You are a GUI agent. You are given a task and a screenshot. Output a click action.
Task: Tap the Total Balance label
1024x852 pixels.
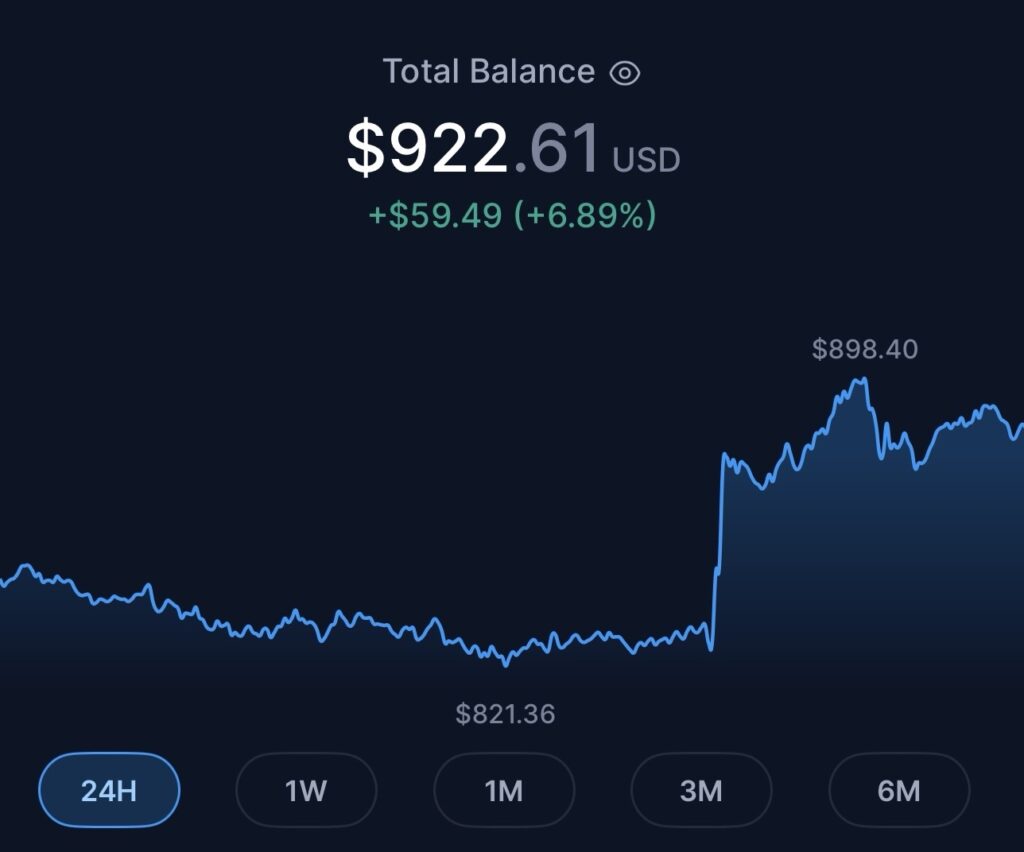click(x=489, y=72)
